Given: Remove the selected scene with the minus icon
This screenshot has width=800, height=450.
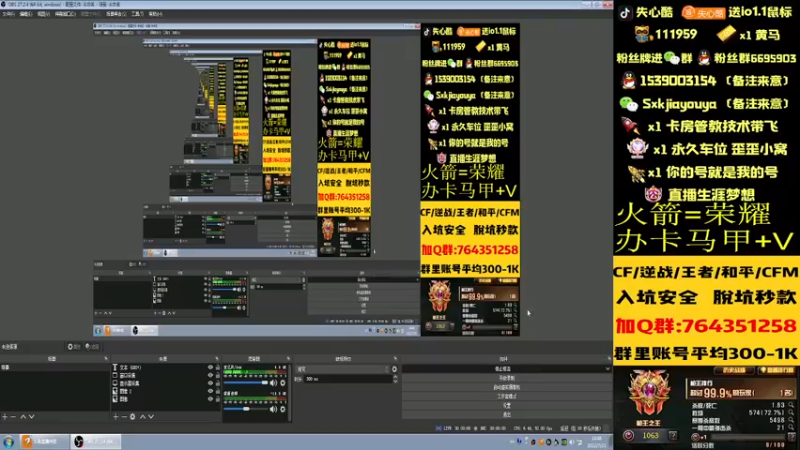Looking at the screenshot, I should [13, 417].
